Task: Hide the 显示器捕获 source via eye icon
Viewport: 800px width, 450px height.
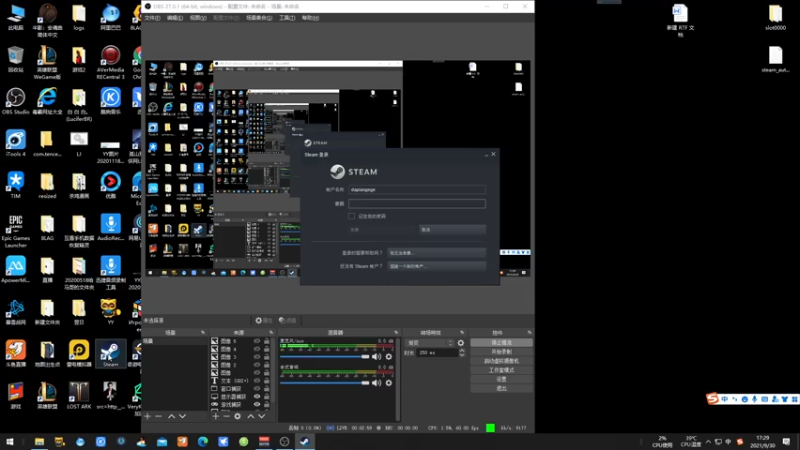Action: tap(257, 396)
